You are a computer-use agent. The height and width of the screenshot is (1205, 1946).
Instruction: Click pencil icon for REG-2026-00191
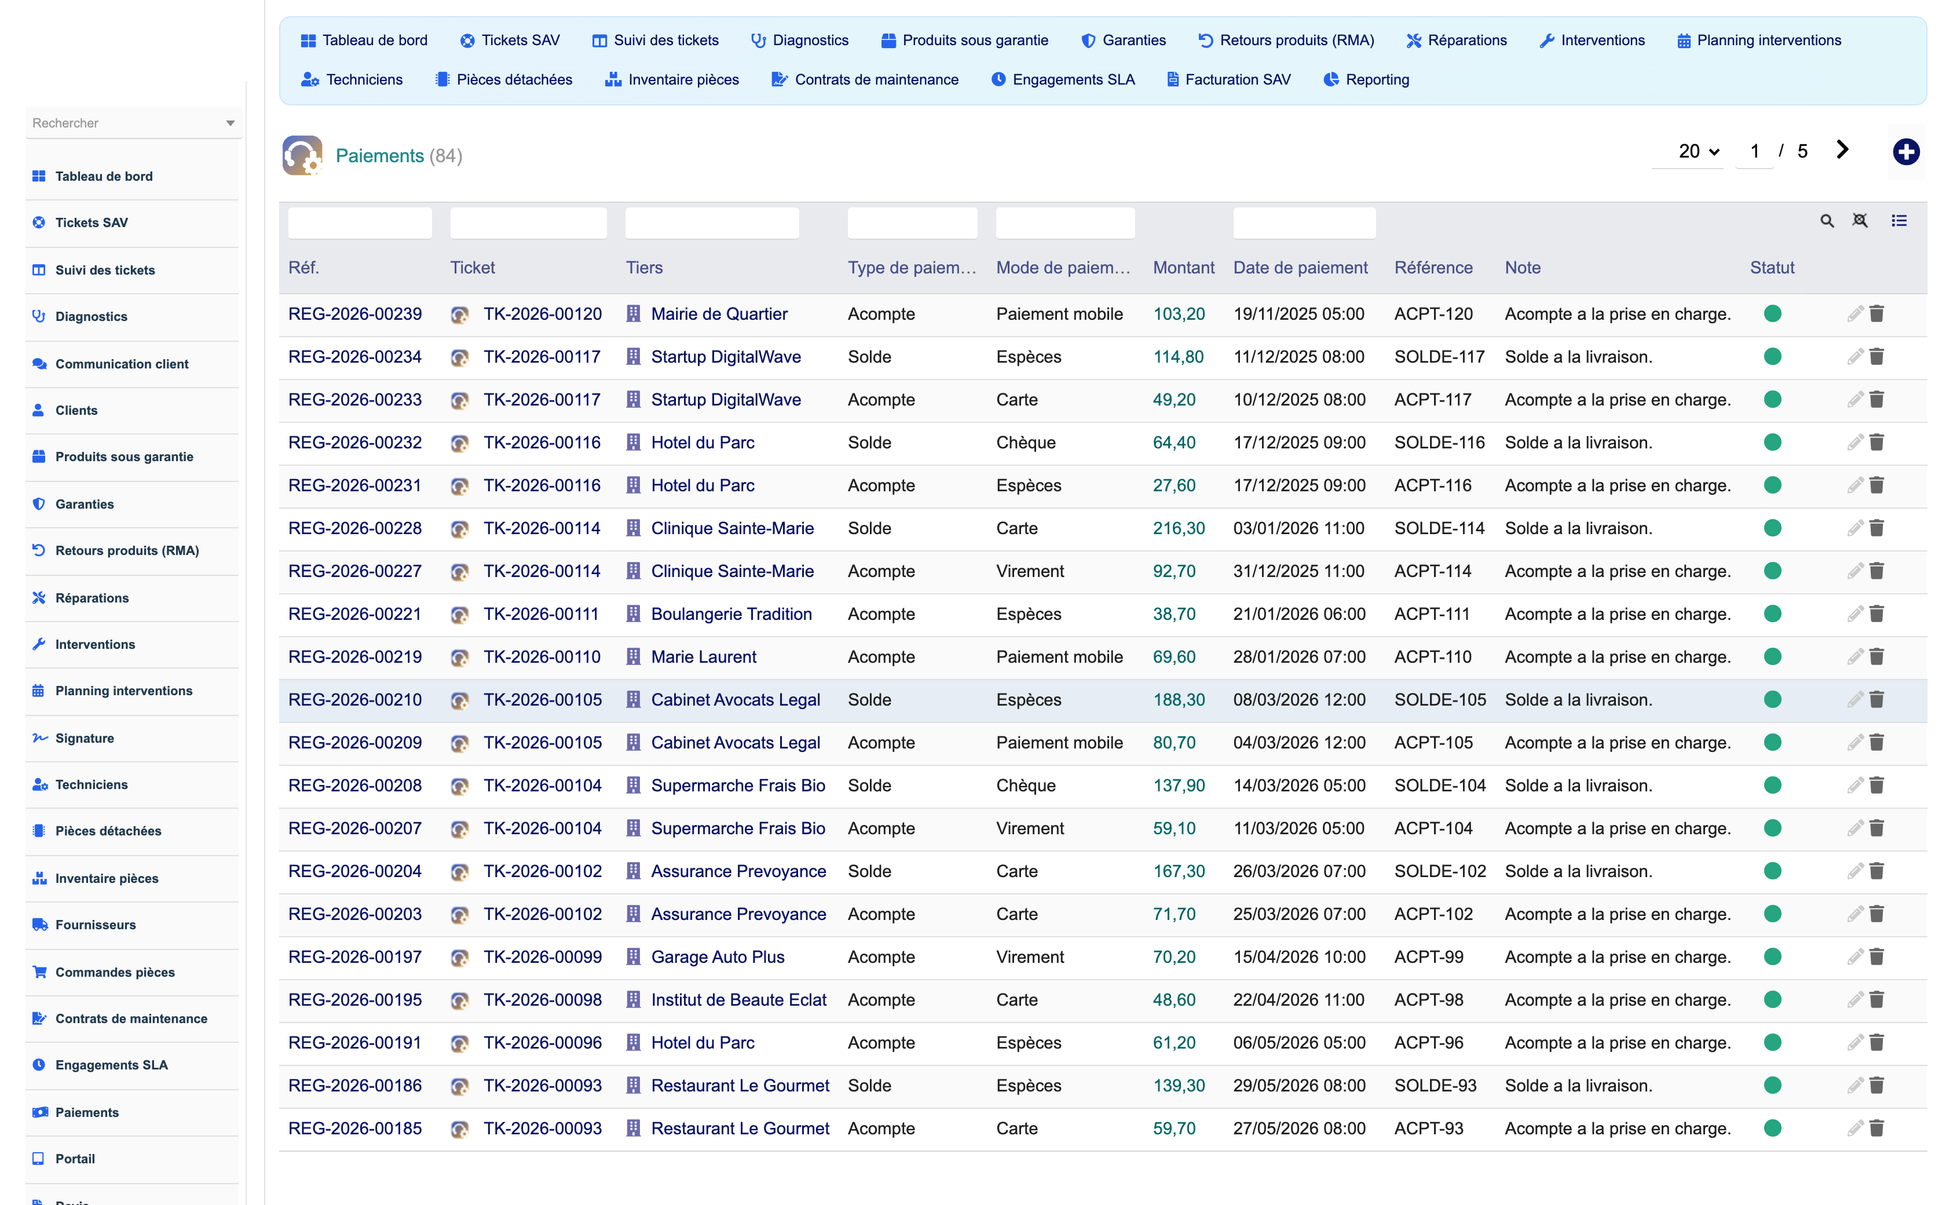tap(1855, 1043)
